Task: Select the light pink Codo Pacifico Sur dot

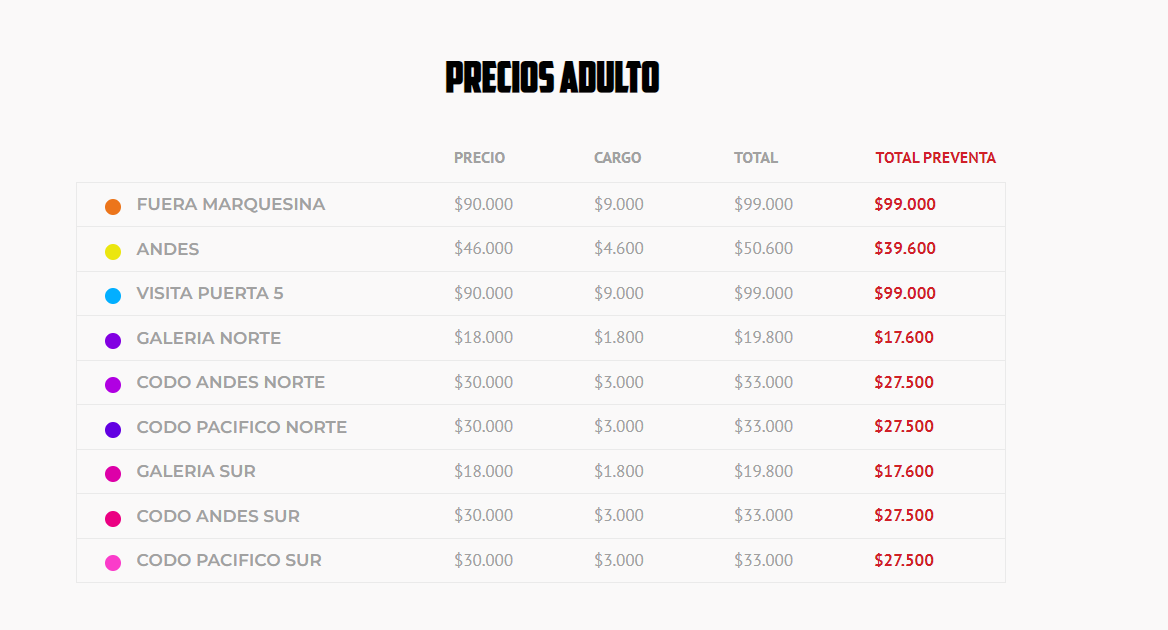Action: [113, 563]
